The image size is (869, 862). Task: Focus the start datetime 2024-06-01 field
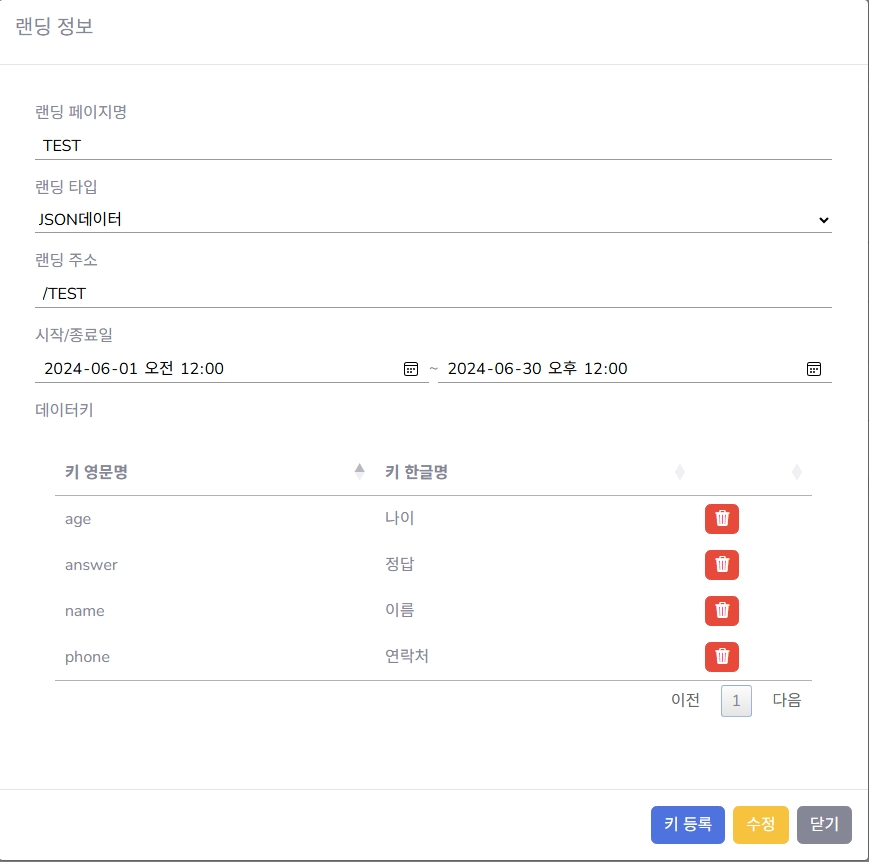pyautogui.click(x=232, y=369)
